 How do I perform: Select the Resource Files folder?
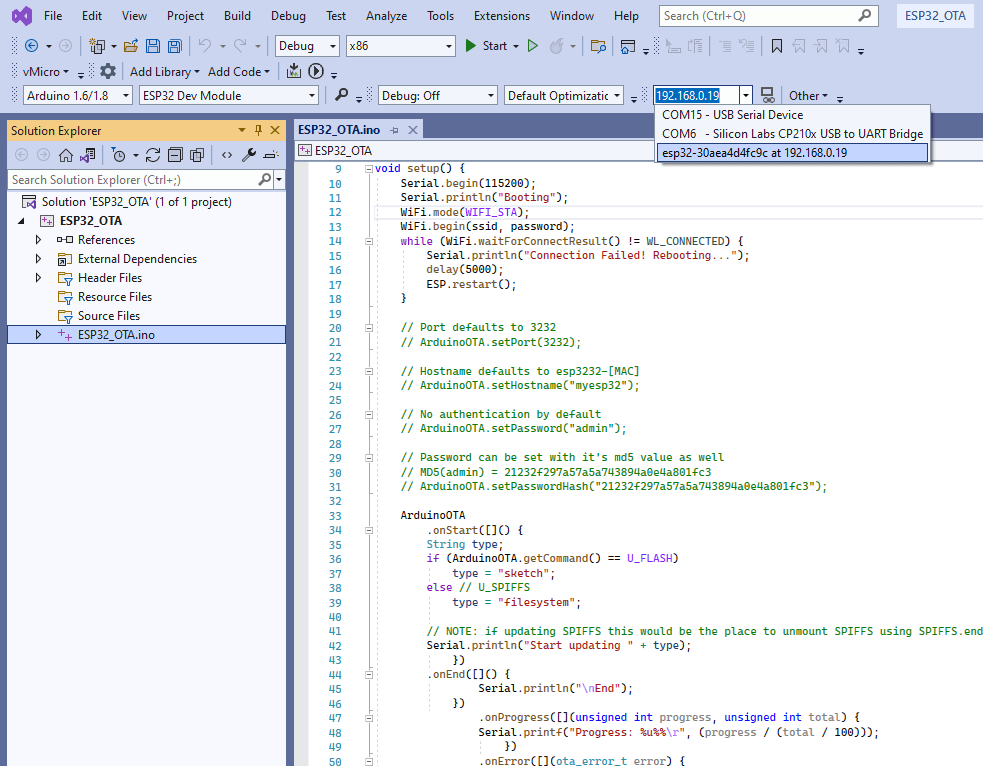point(115,296)
